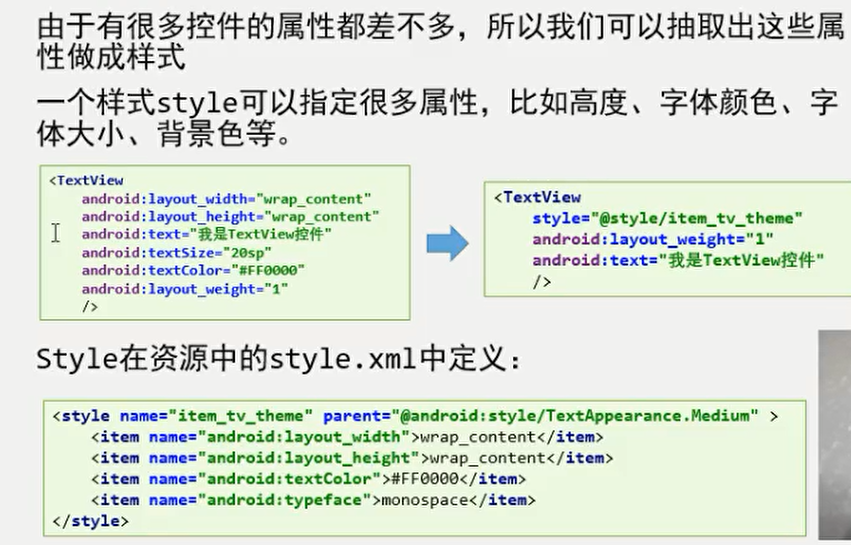Click the <TextView tag in right code box
Screen dimensions: 851x545
coord(537,198)
